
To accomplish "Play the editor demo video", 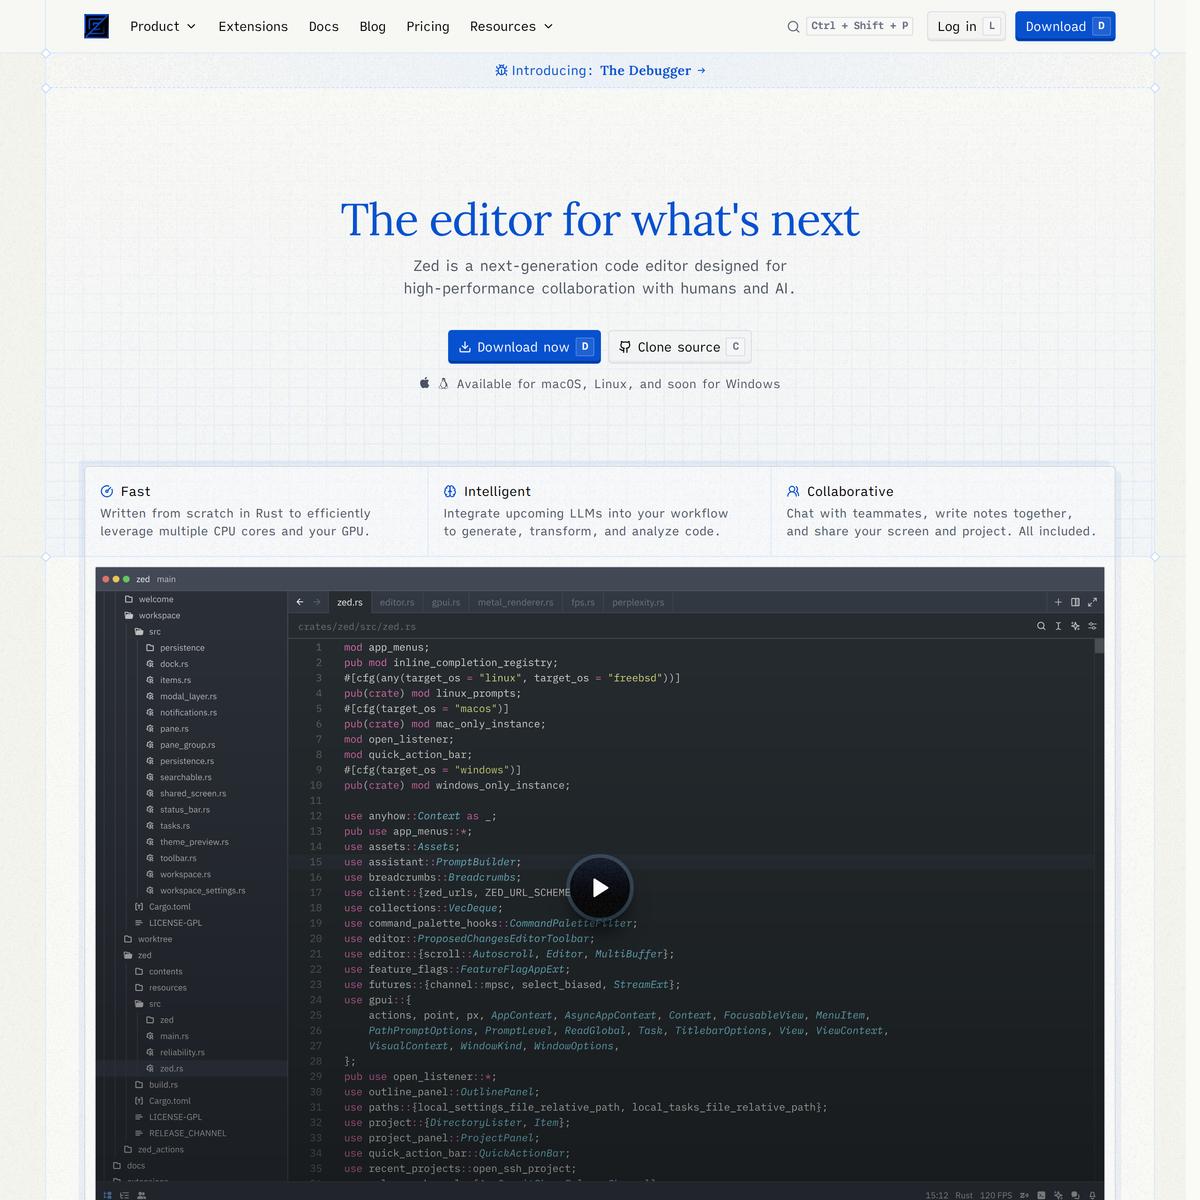I will [600, 887].
